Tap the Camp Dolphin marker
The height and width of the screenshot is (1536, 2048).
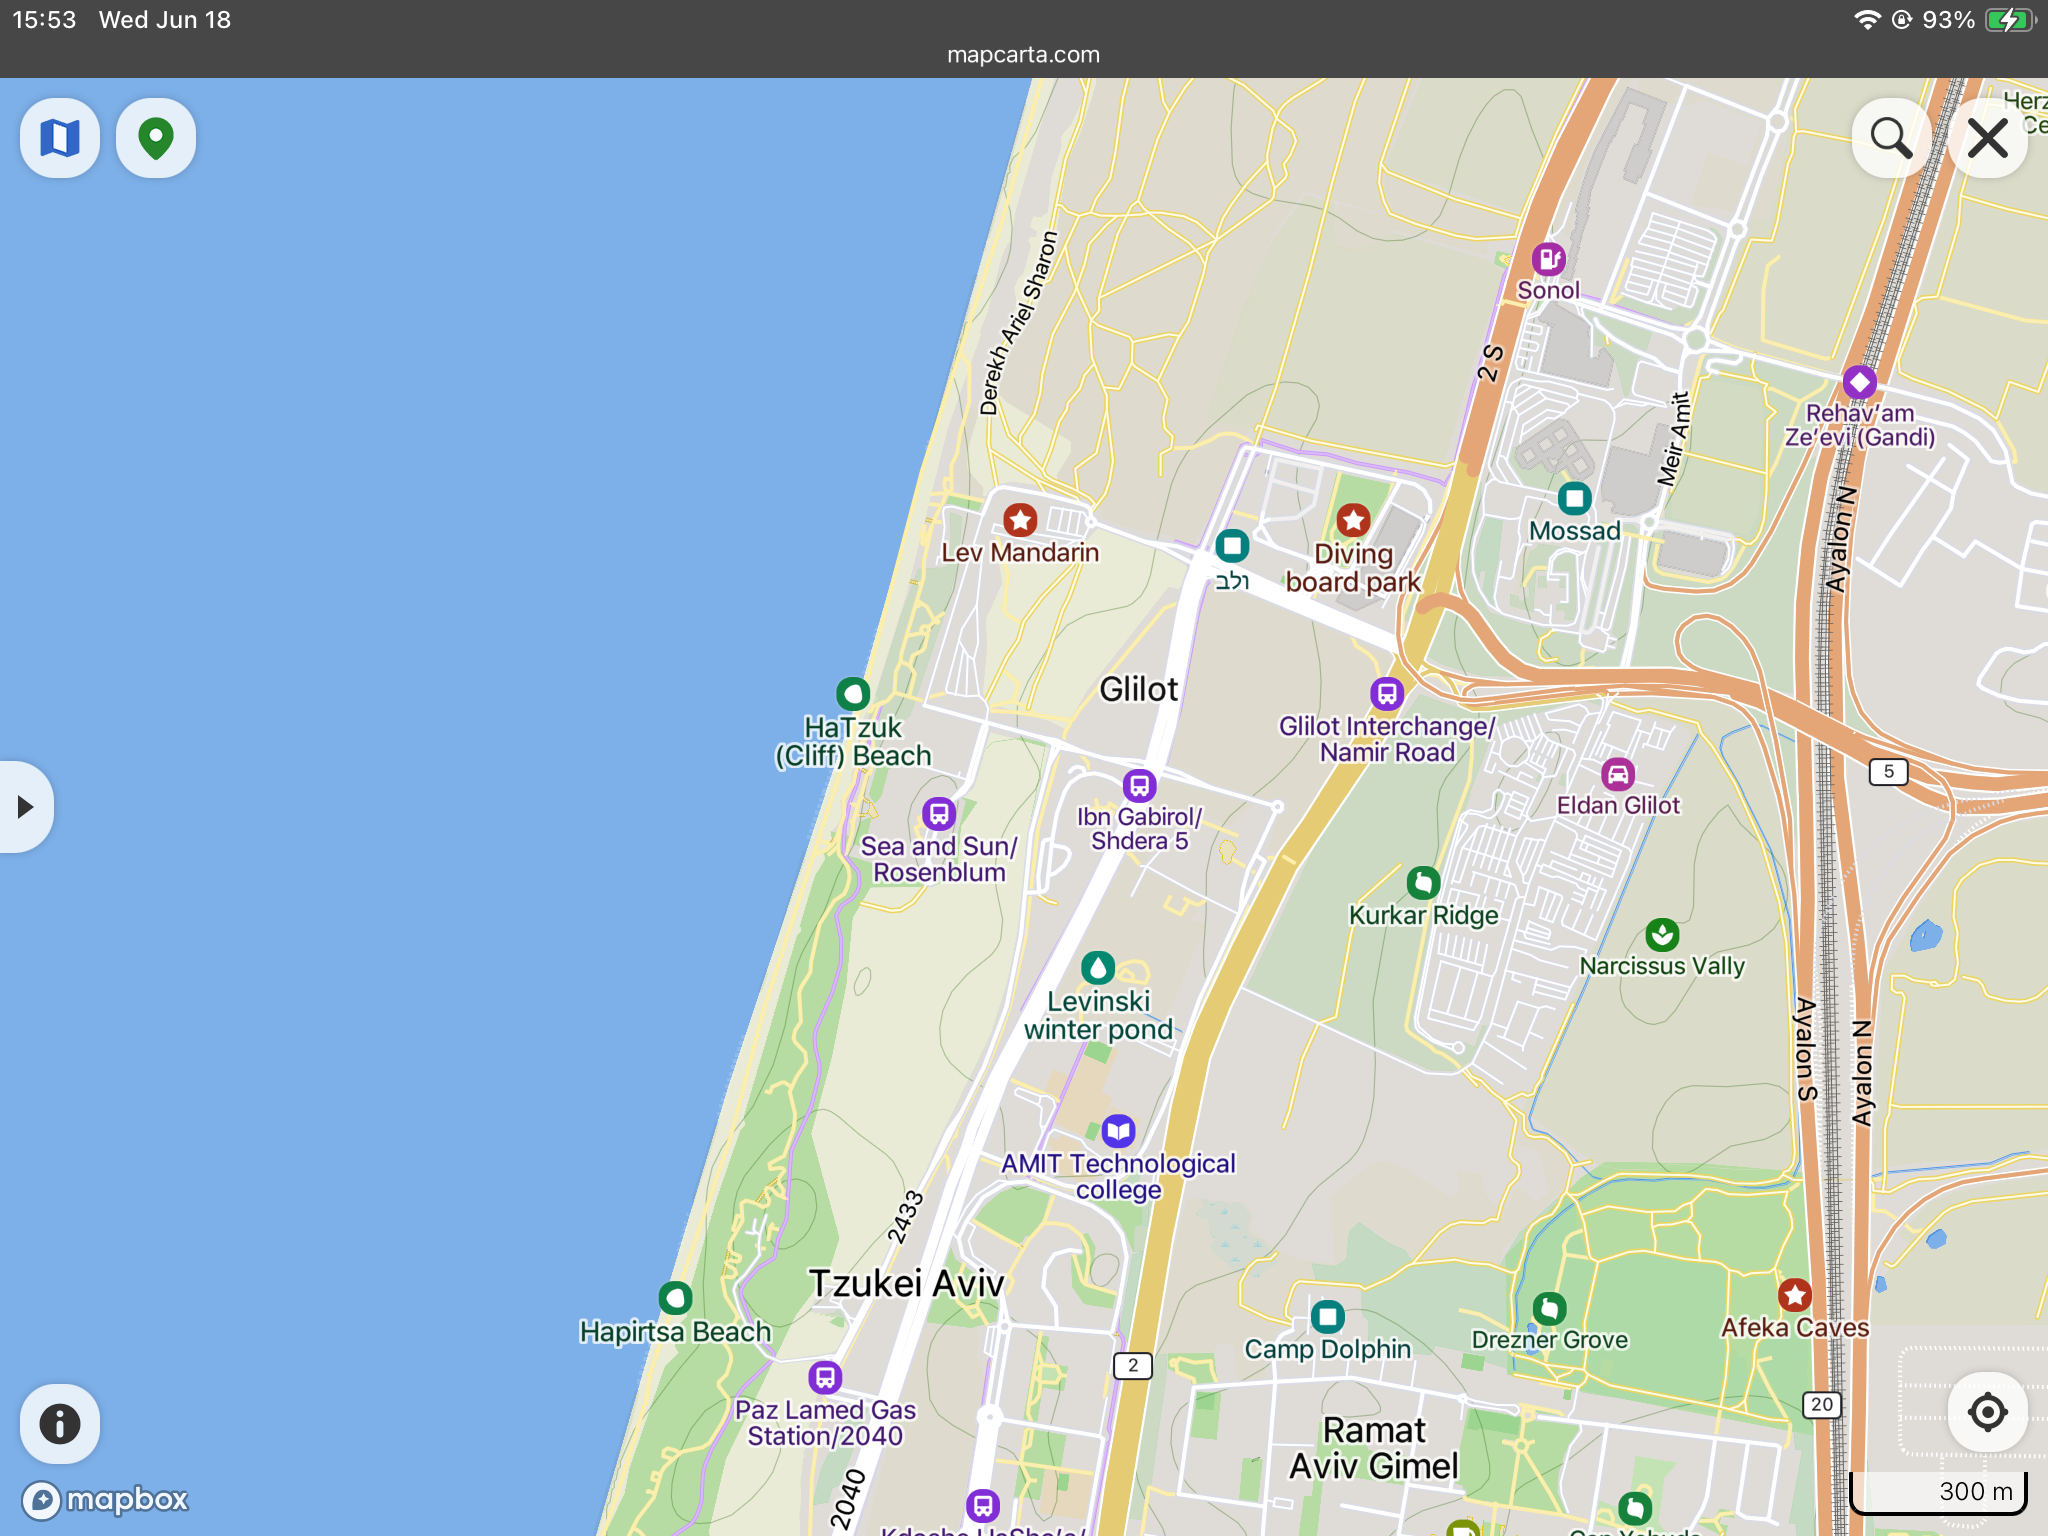click(x=1328, y=1317)
